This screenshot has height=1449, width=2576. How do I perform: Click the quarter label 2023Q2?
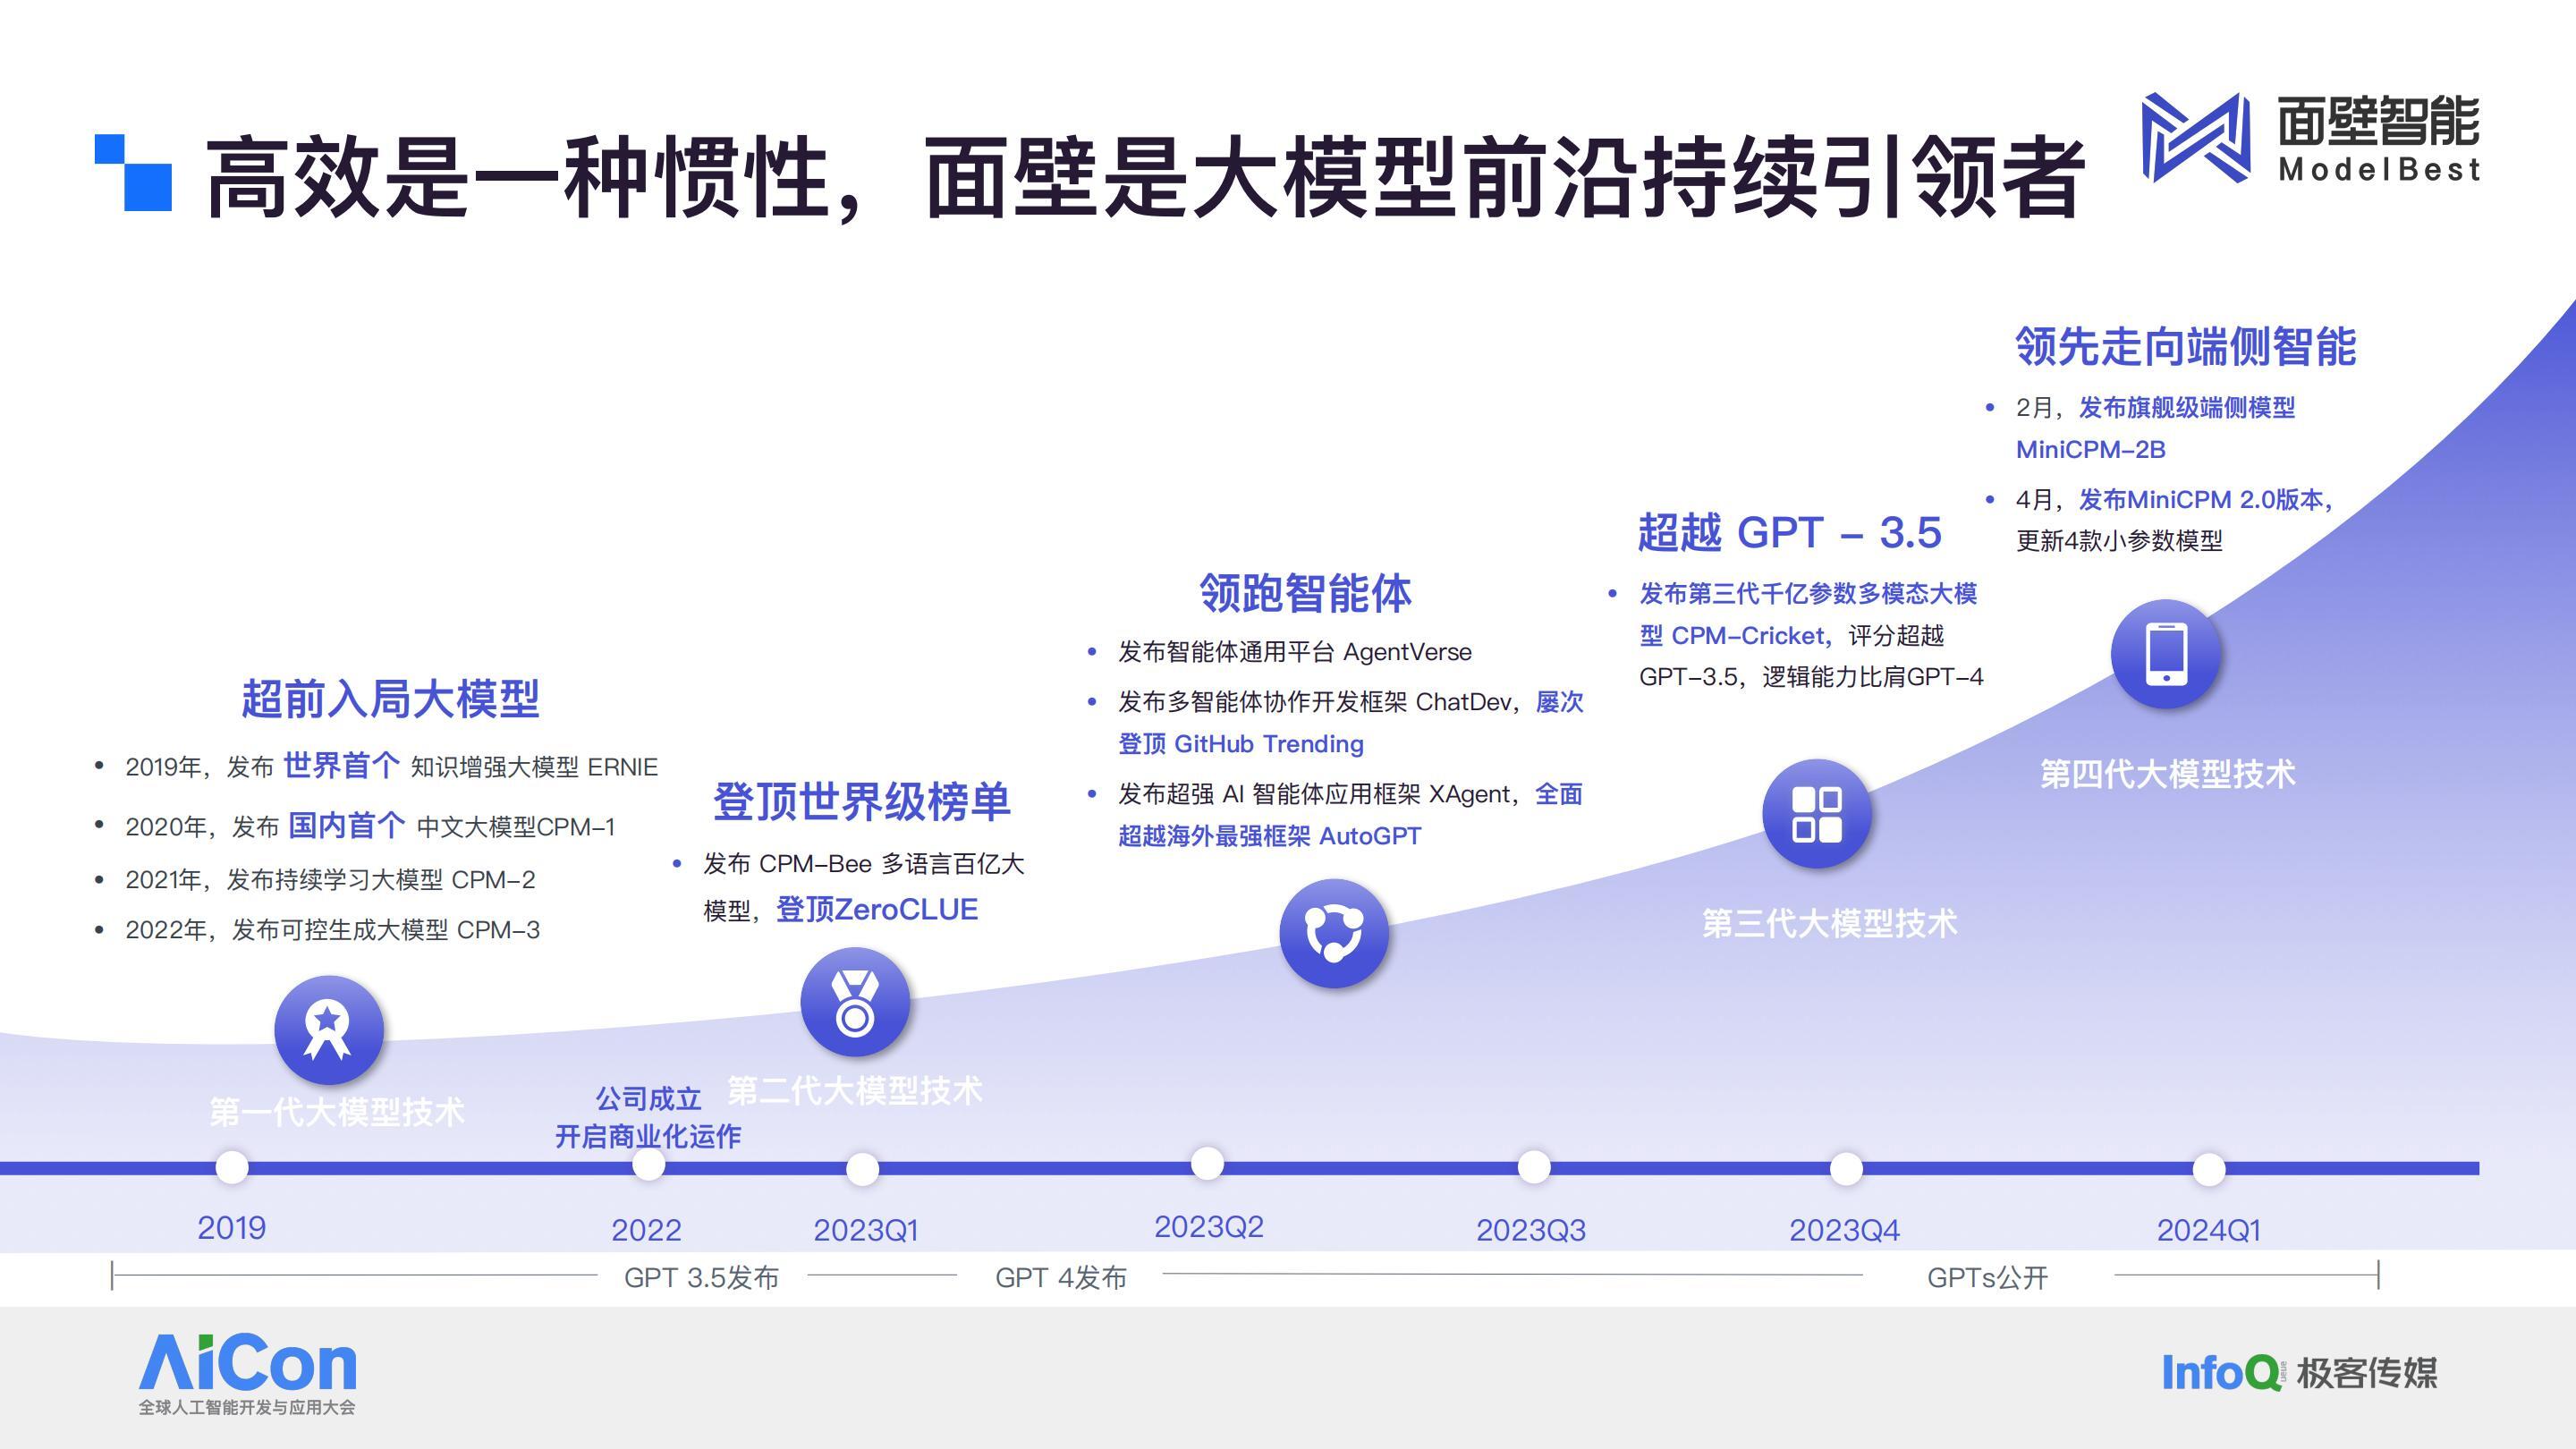click(1209, 1227)
